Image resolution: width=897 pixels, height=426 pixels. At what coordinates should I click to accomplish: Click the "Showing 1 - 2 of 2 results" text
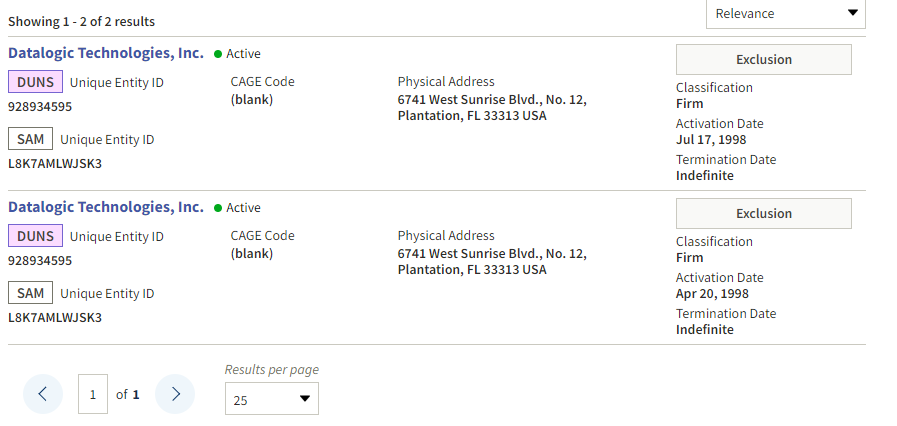point(81,21)
